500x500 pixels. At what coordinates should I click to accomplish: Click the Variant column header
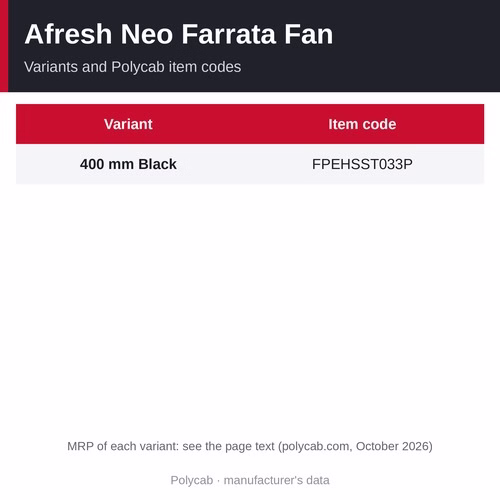(128, 124)
